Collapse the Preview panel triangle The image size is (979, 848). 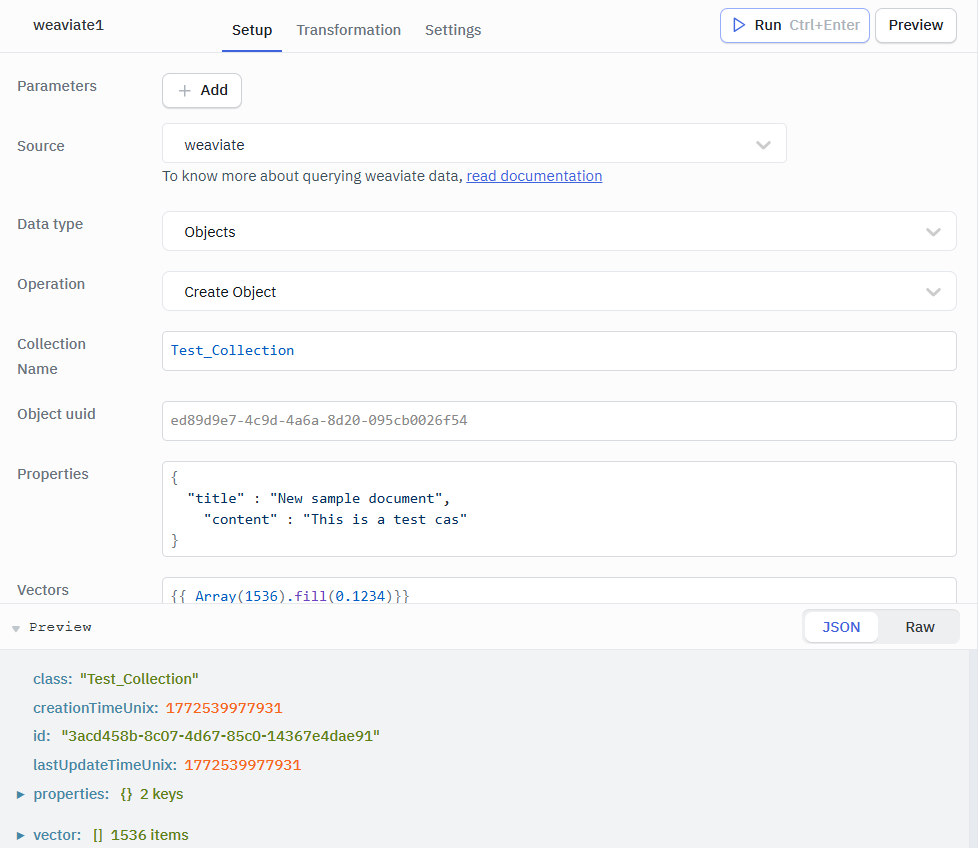coord(16,628)
